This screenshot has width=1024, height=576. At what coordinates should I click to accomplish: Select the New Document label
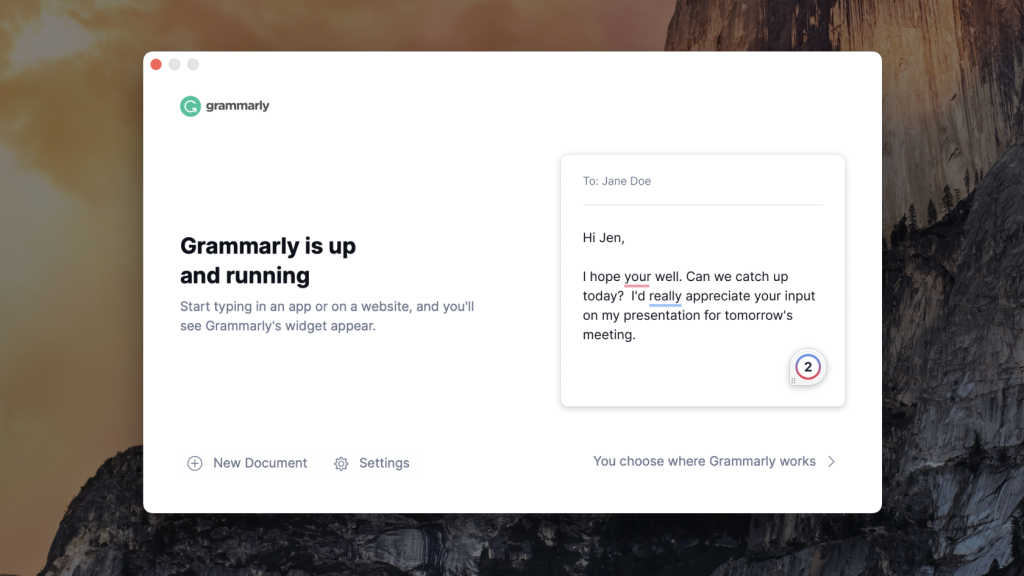(x=260, y=463)
